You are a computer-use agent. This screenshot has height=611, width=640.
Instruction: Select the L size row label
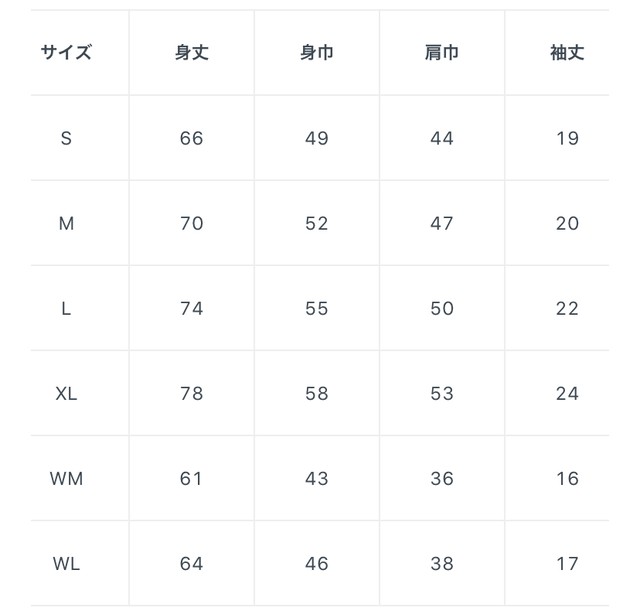click(66, 309)
